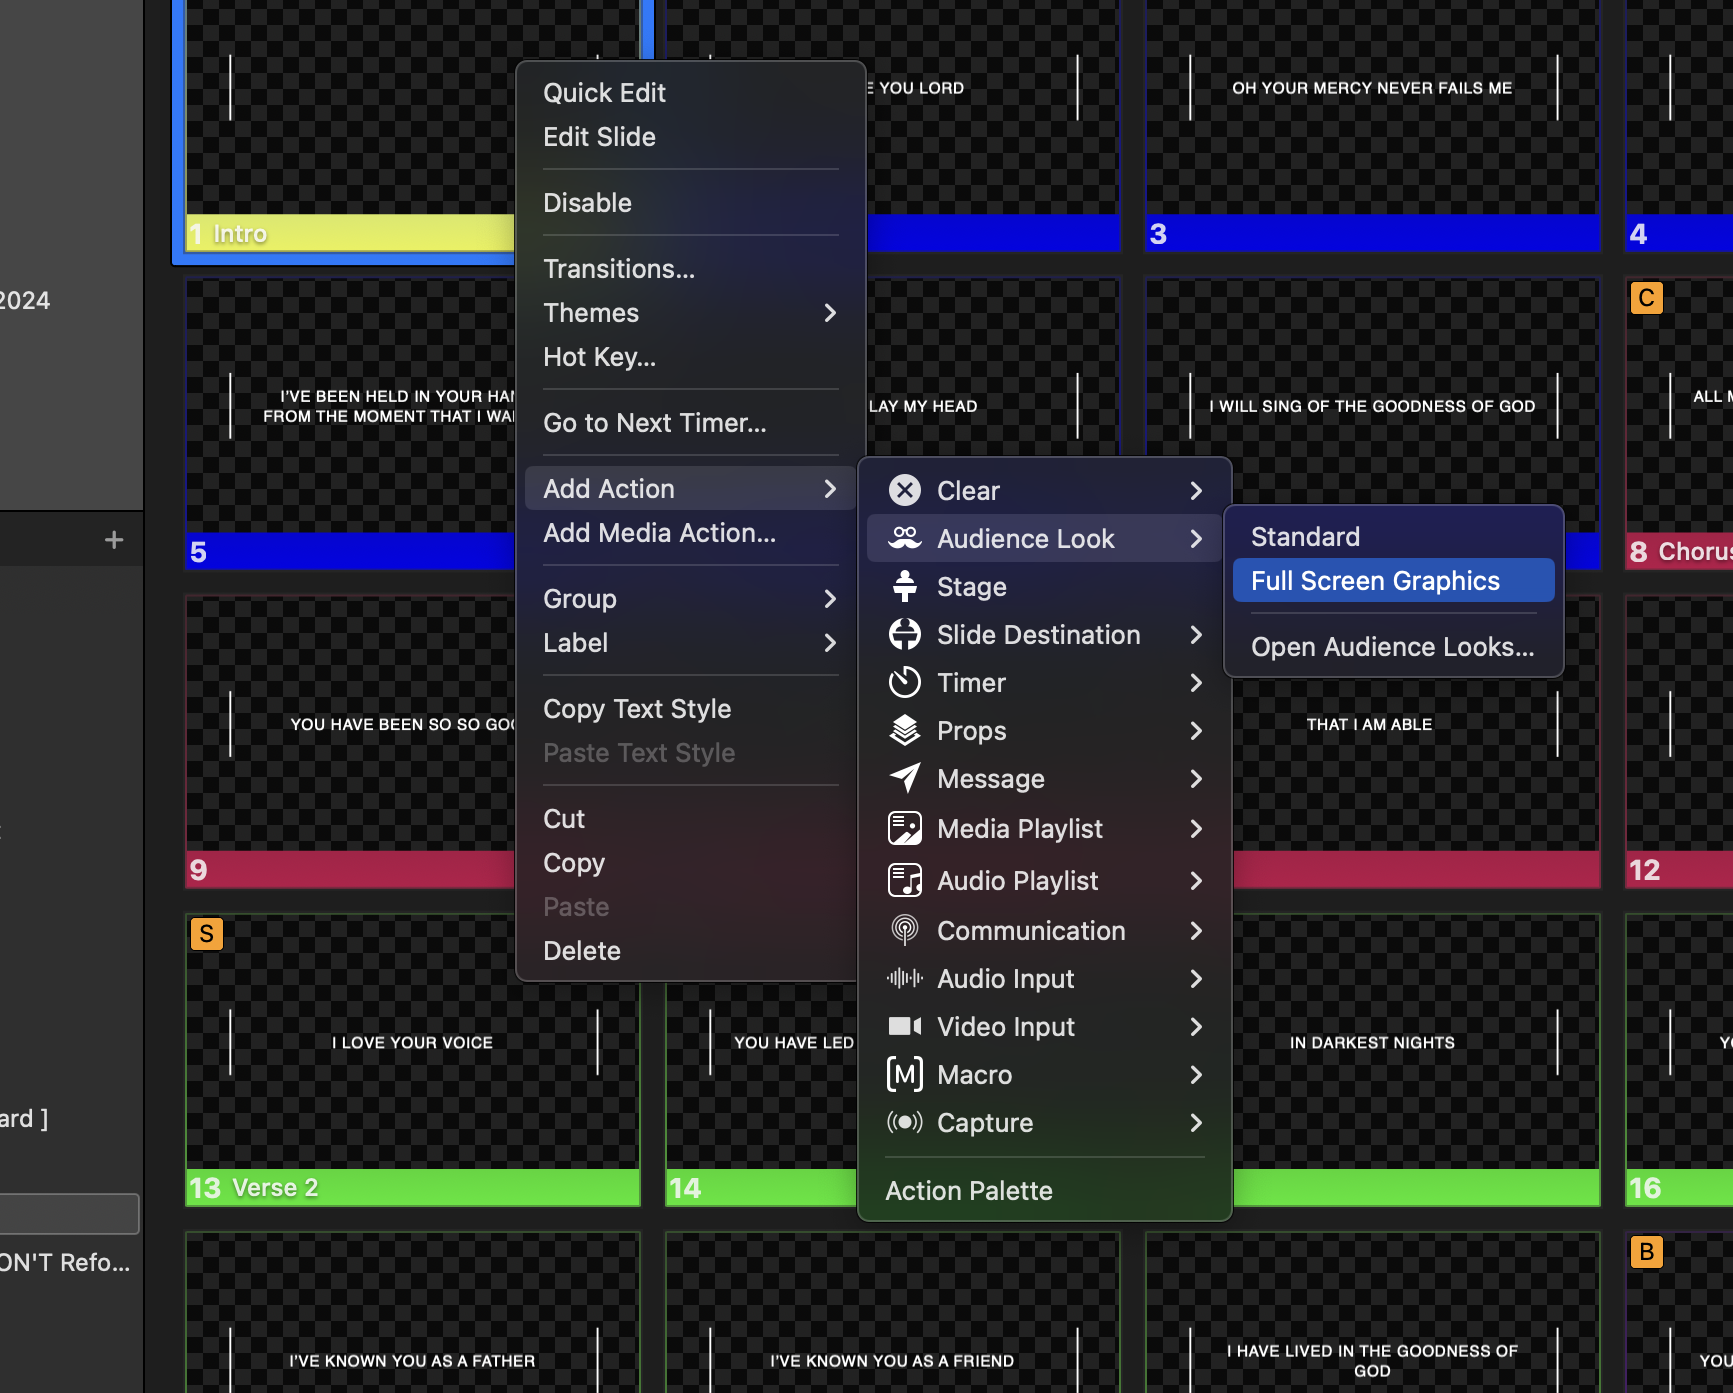1733x1393 pixels.
Task: Expand the Audience Look submenu arrow
Action: click(1196, 538)
